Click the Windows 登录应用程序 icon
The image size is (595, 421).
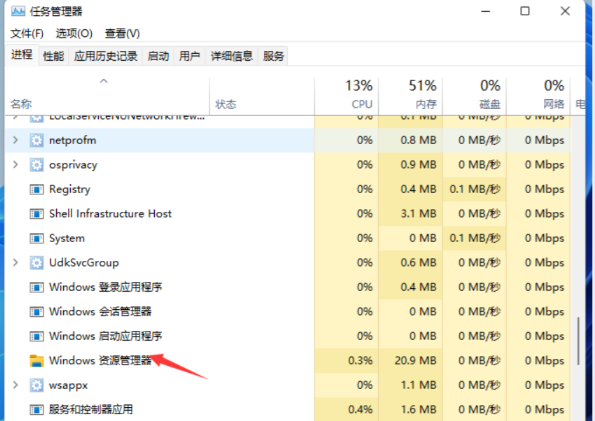point(36,287)
